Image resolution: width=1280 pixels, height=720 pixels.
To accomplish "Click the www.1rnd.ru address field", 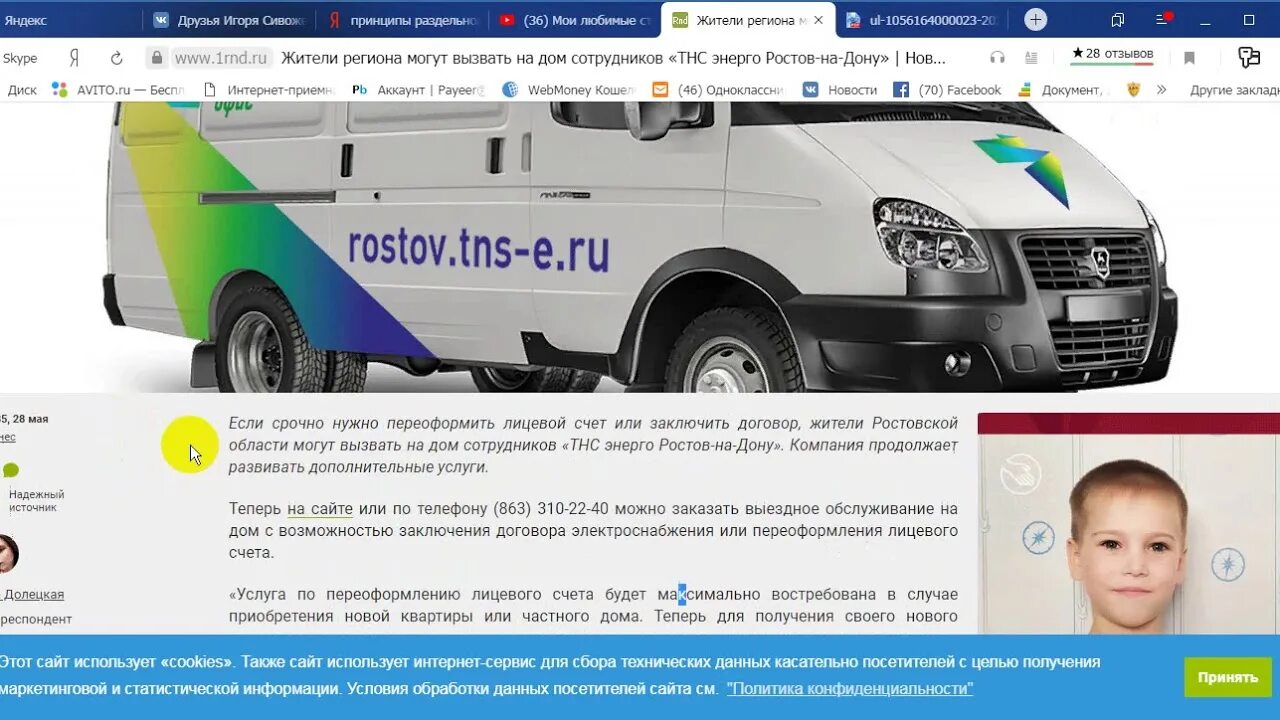I will point(221,58).
